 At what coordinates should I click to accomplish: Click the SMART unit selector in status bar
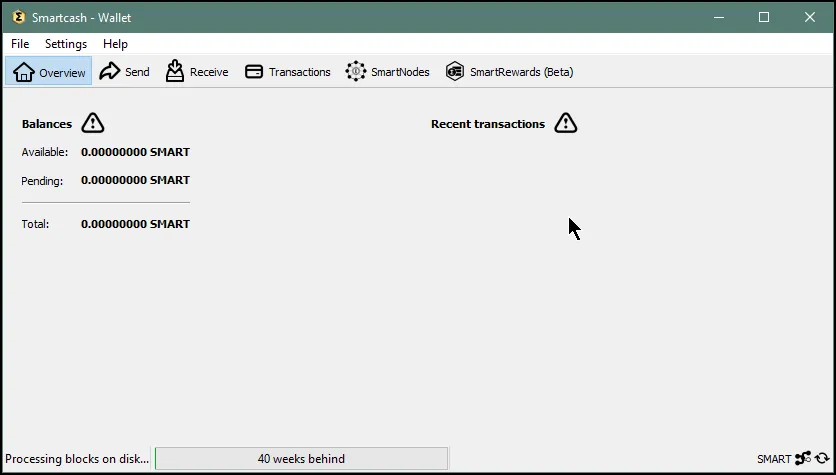coord(774,458)
